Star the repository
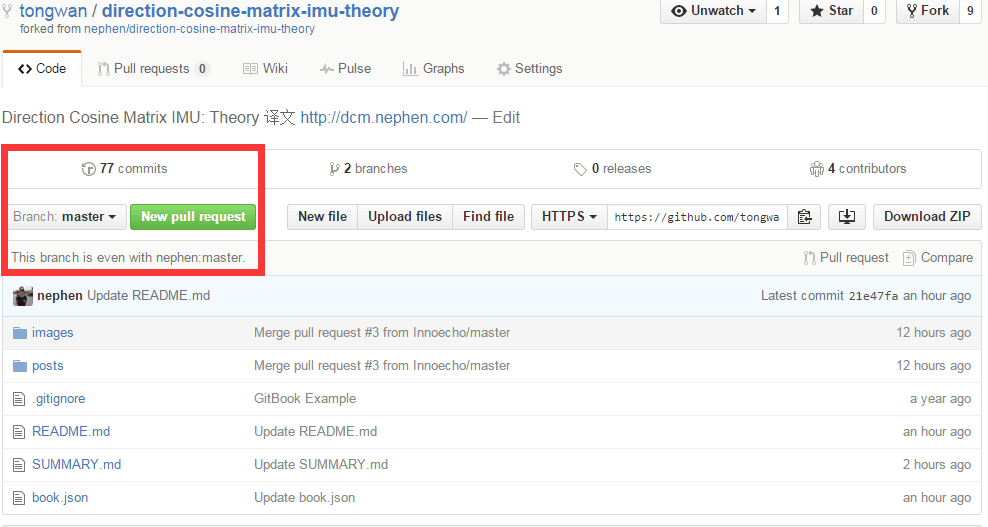 [x=831, y=11]
